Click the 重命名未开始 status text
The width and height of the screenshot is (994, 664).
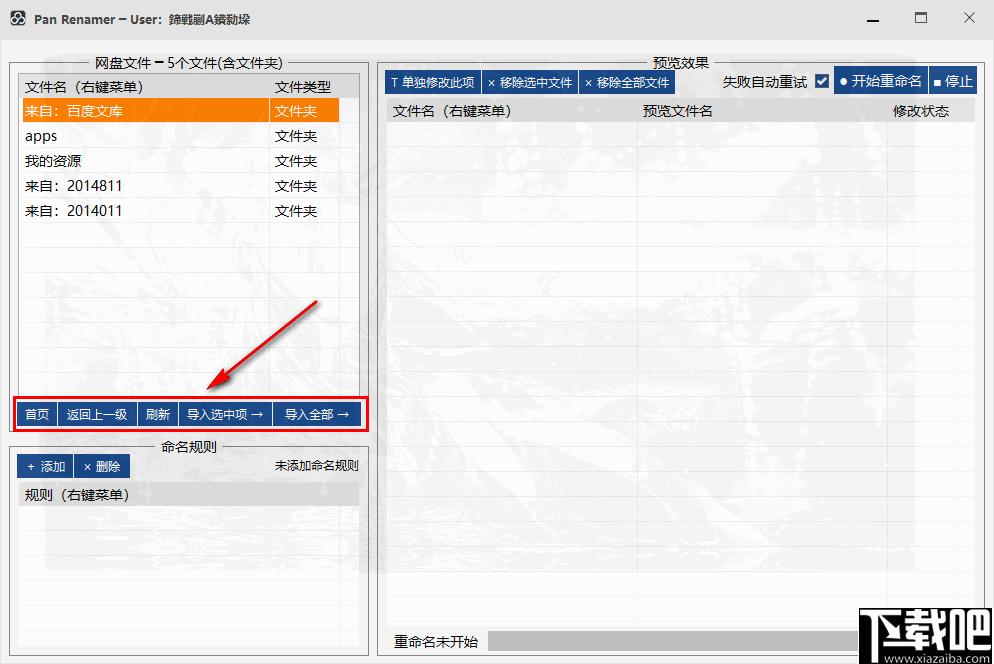click(x=436, y=641)
